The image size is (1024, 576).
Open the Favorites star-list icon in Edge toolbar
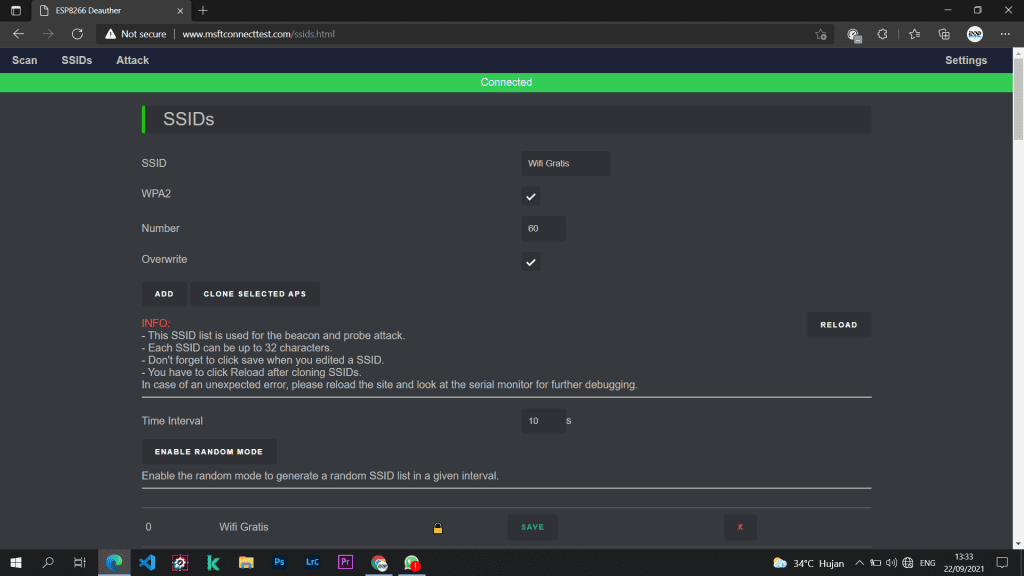pos(914,34)
